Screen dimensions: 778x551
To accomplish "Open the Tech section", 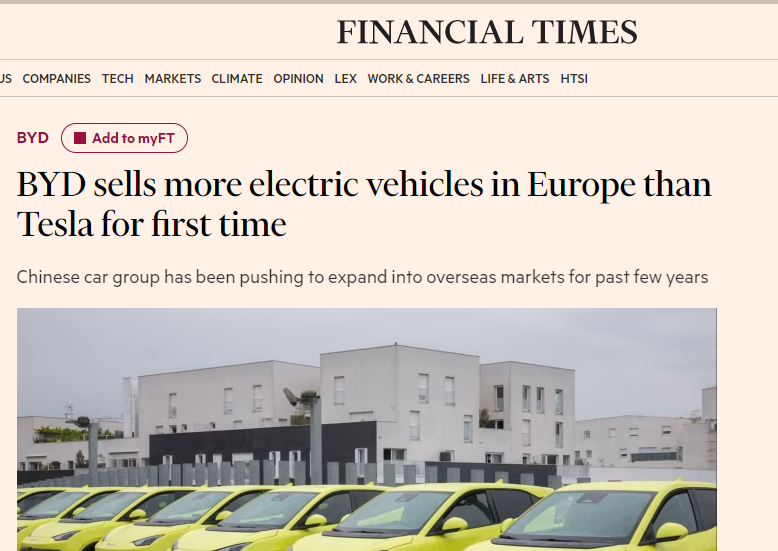I will 117,79.
